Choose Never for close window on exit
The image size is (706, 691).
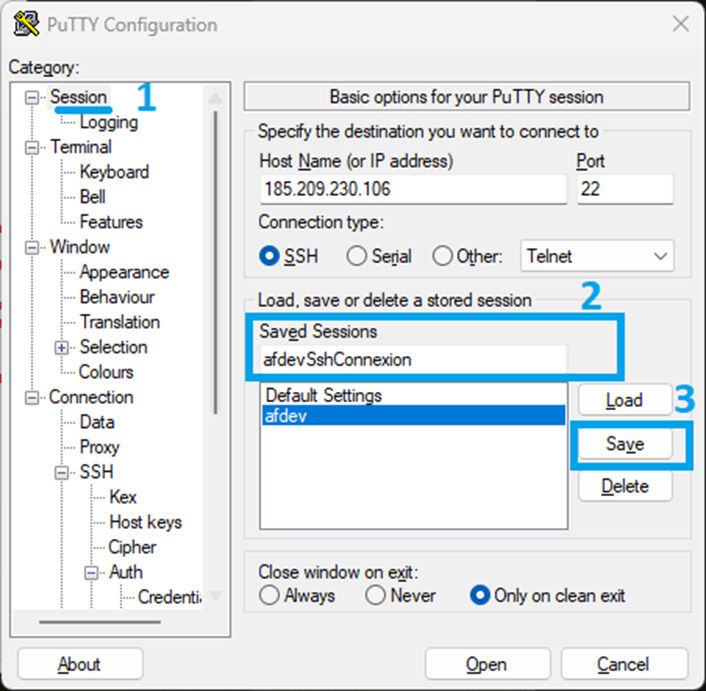coord(376,595)
